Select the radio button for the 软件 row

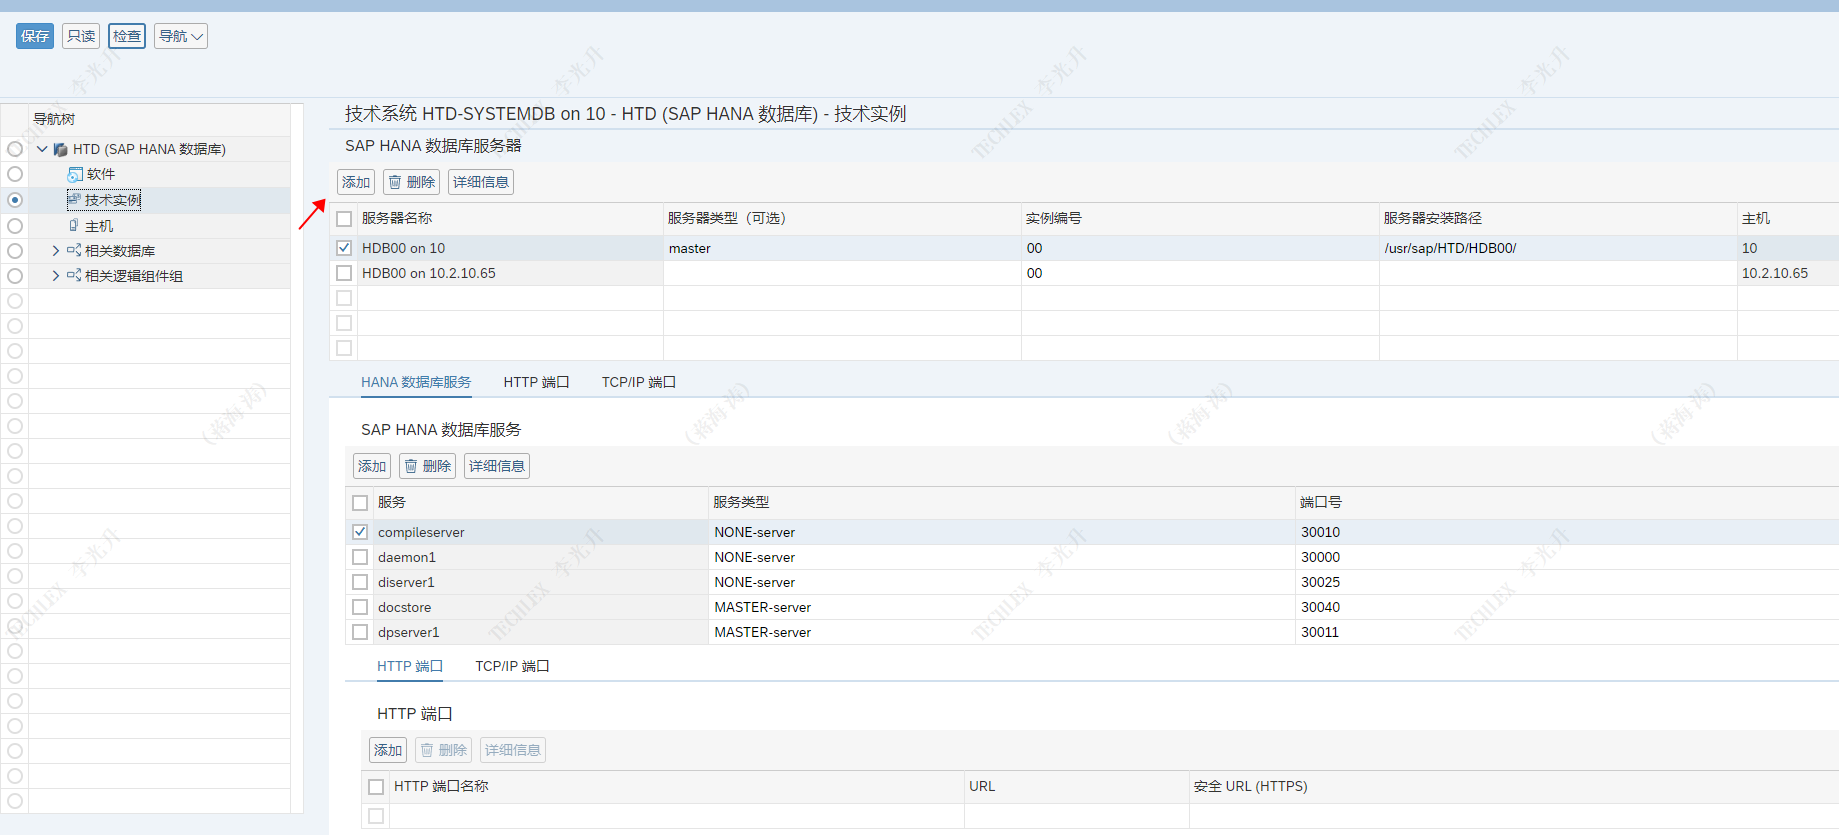[x=15, y=174]
